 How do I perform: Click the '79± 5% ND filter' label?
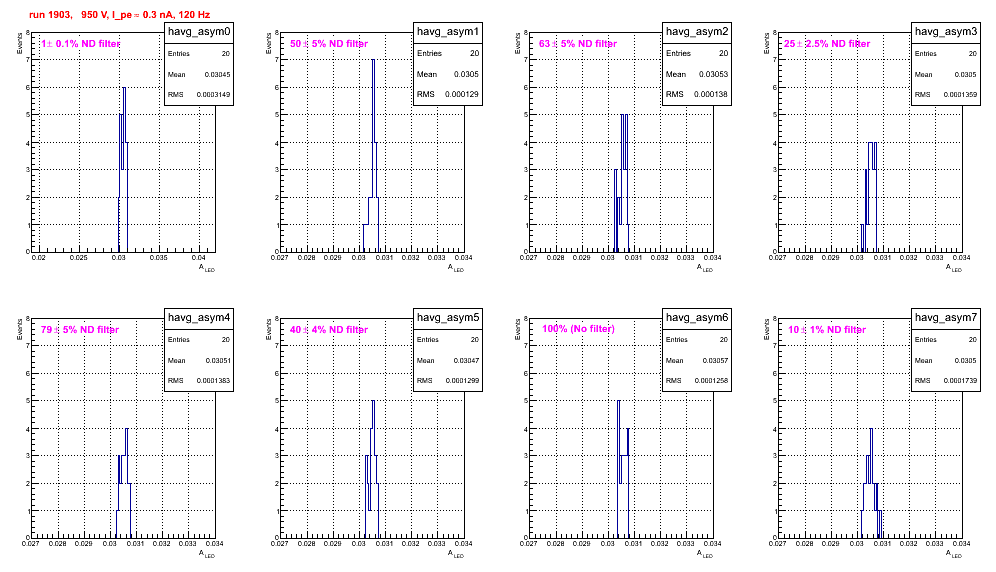coord(80,330)
